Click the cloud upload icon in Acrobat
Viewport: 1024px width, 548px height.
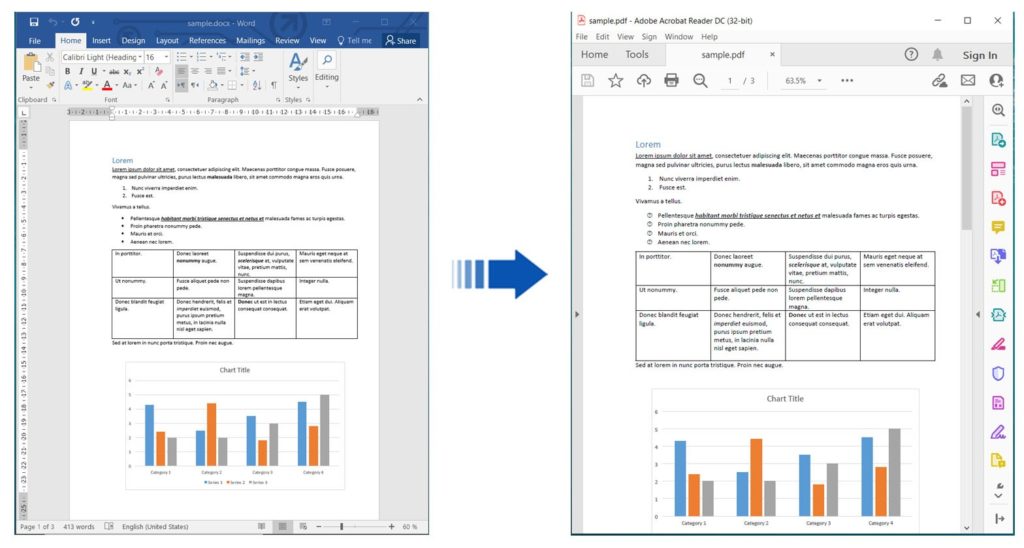tap(643, 80)
